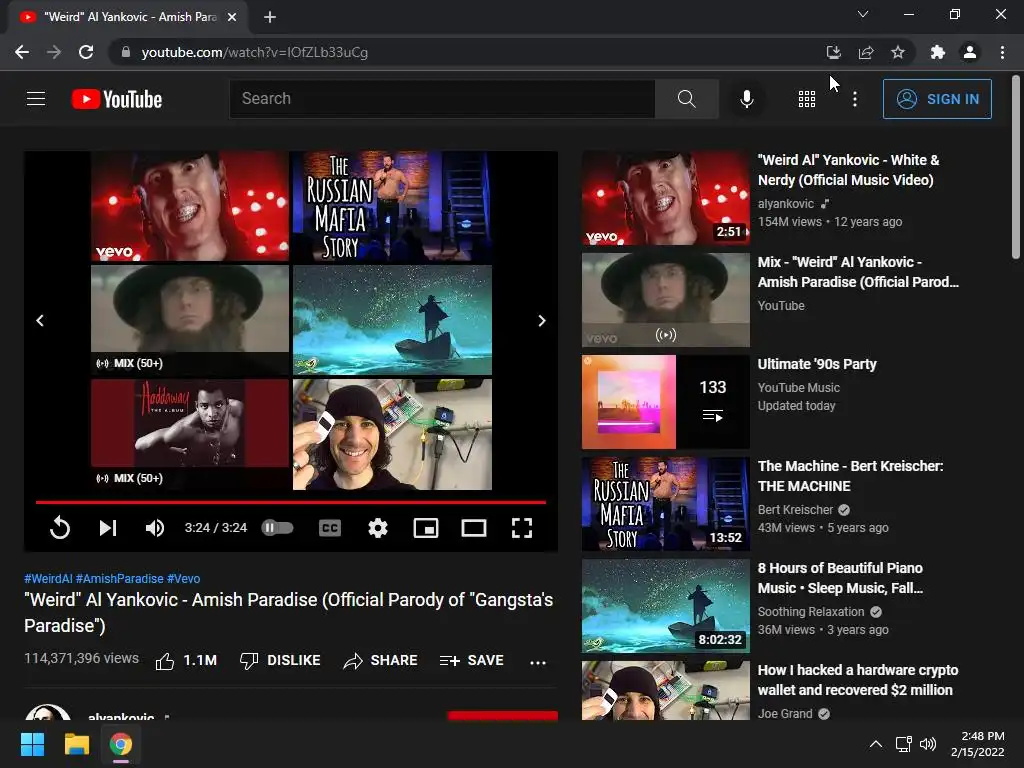Open The Machine Bert Kreischer video
The image size is (1024, 768).
click(x=850, y=476)
